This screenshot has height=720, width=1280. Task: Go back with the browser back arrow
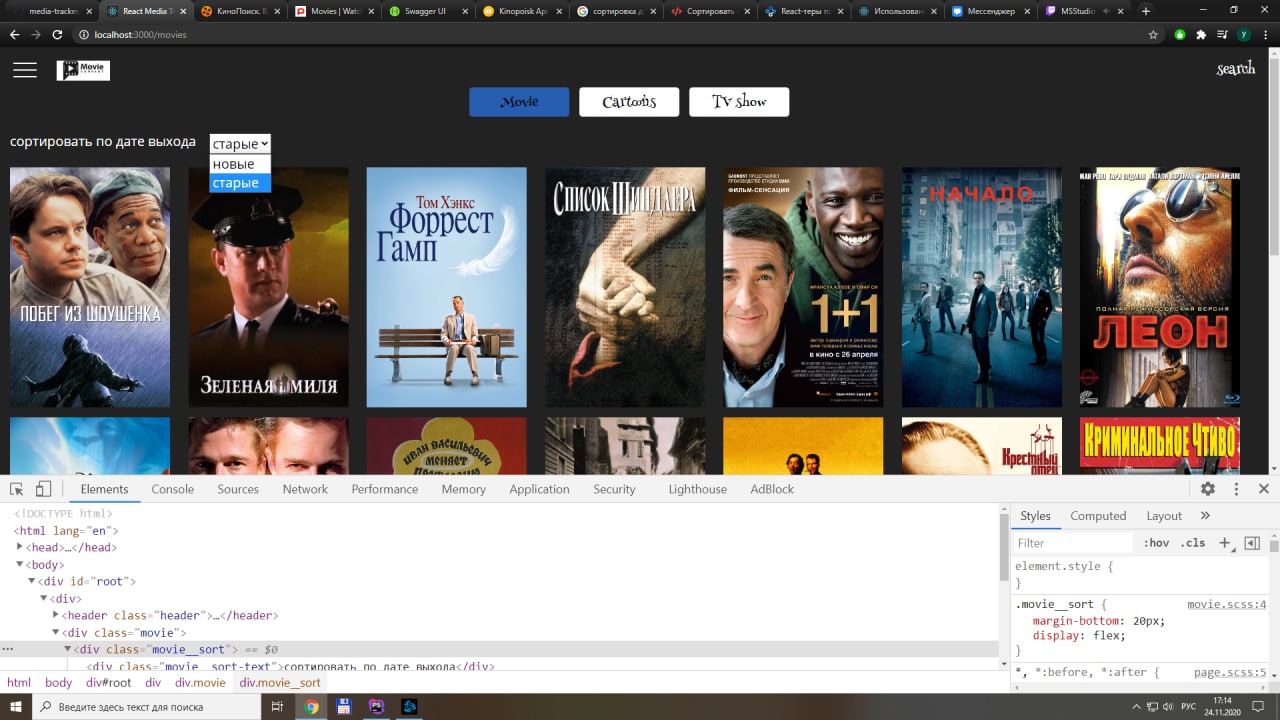(14, 34)
